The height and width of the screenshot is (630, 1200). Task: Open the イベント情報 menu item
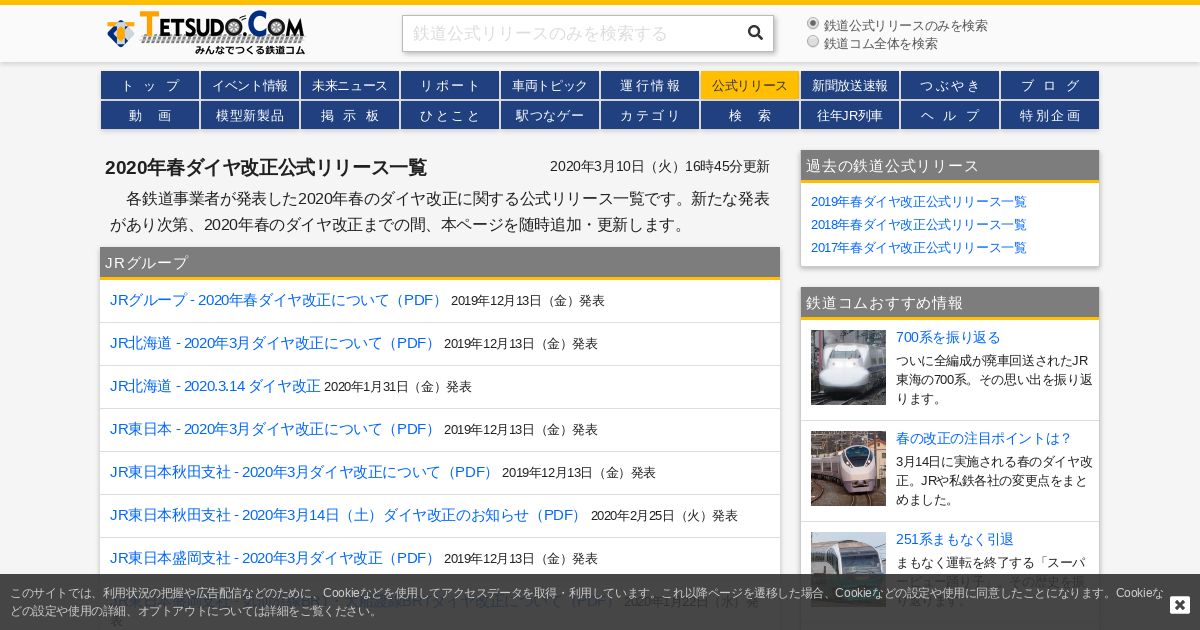[250, 85]
